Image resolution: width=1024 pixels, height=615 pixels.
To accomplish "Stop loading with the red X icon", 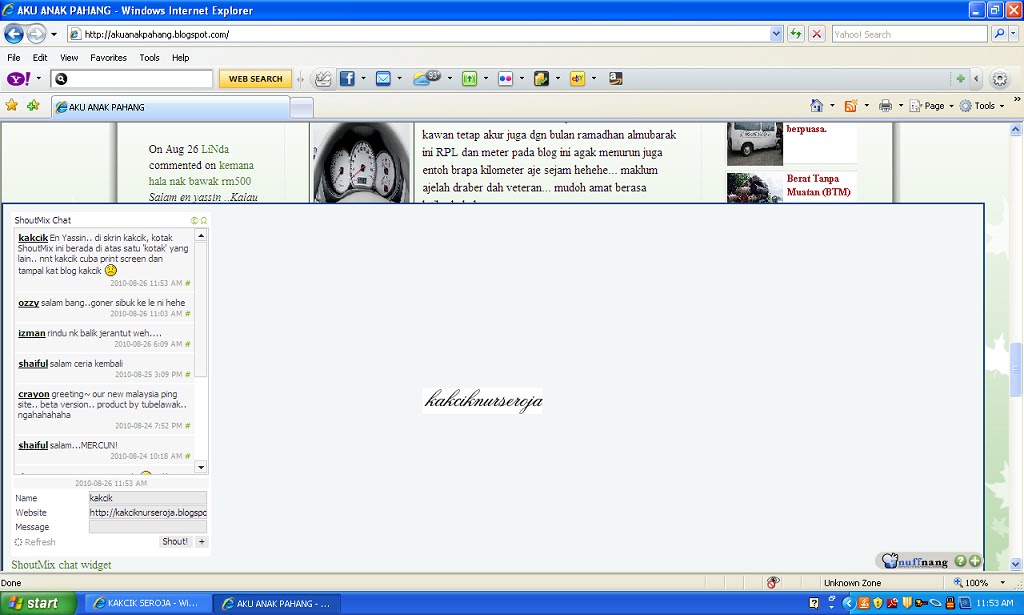I will click(816, 34).
